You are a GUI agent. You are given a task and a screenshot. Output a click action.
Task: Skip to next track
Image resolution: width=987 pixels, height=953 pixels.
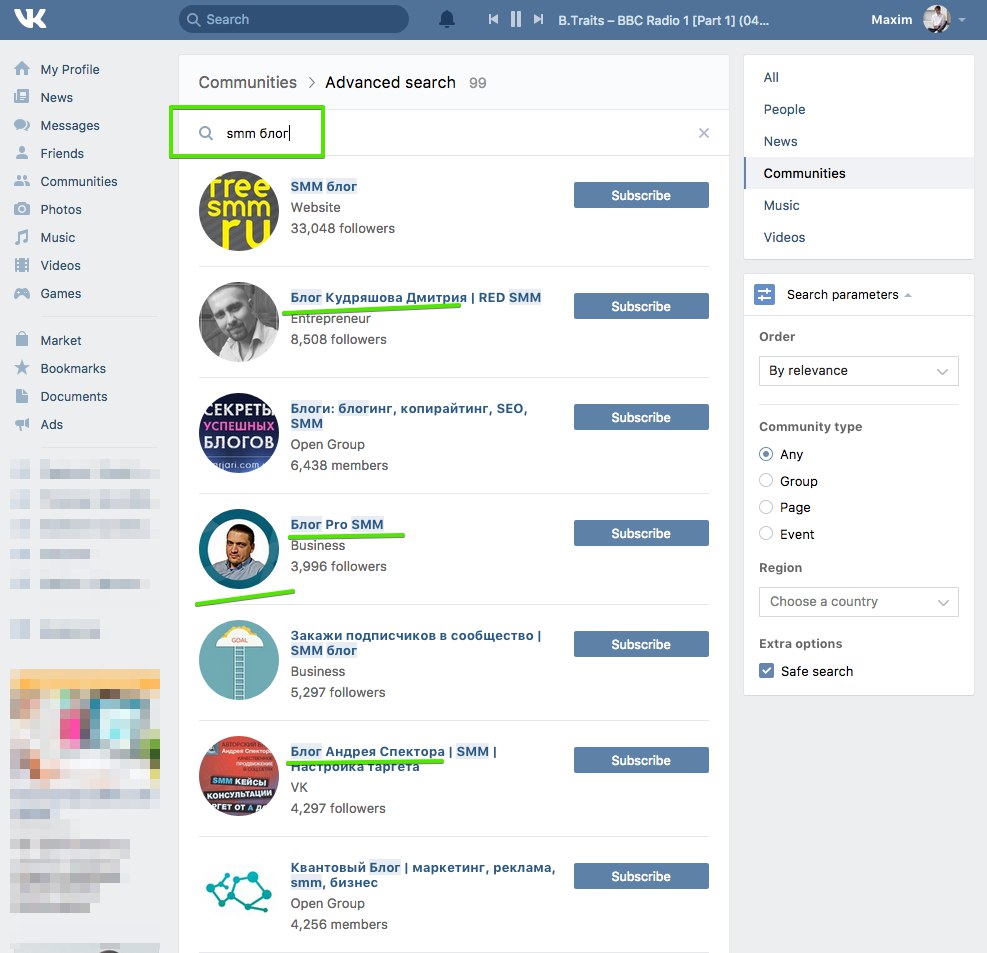pos(538,20)
